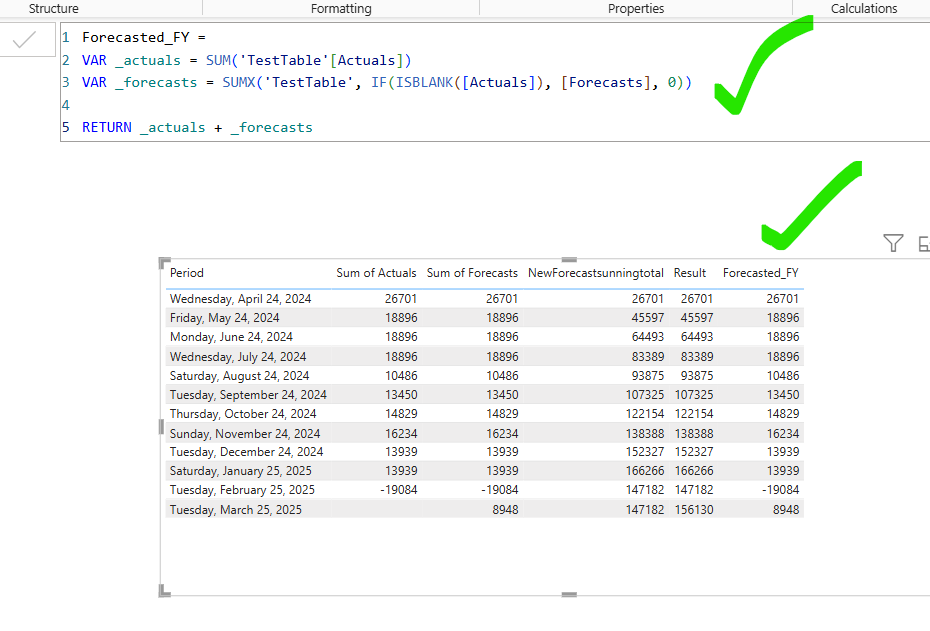Click the focus mode icon beside filter
The image size is (930, 631).
[925, 243]
